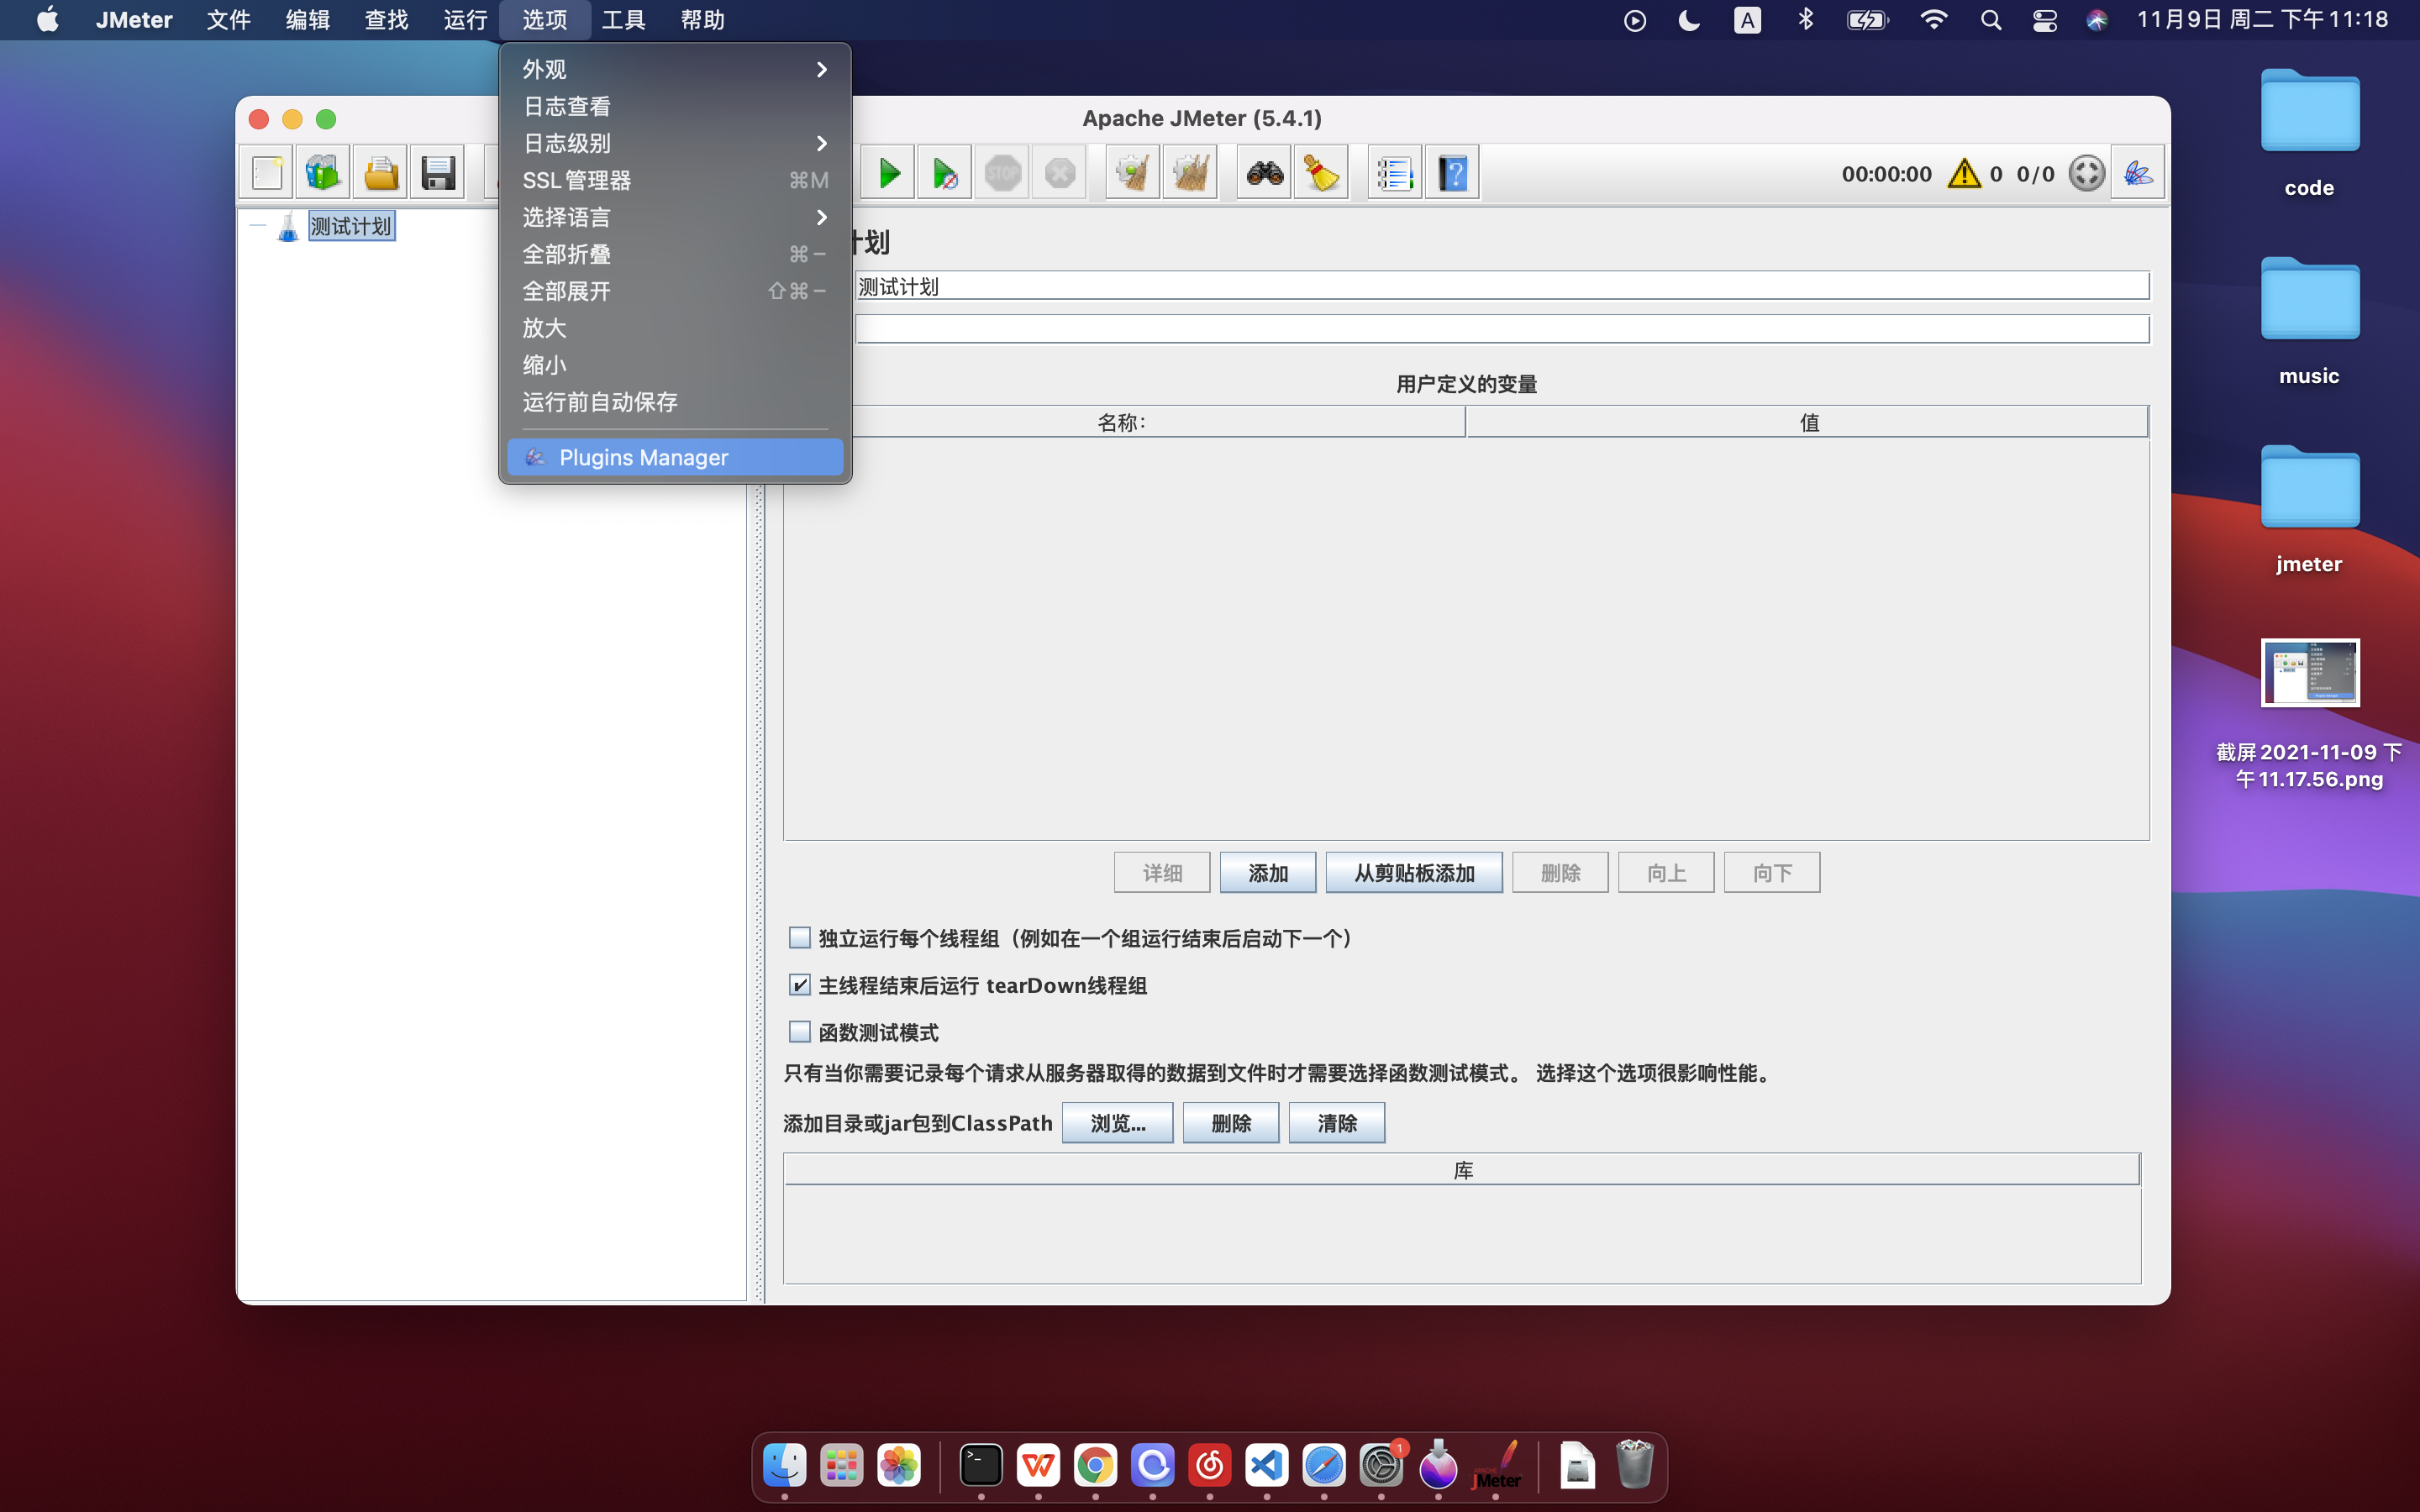This screenshot has height=1512, width=2420.
Task: Open the Function Helper list icon
Action: click(x=1394, y=173)
